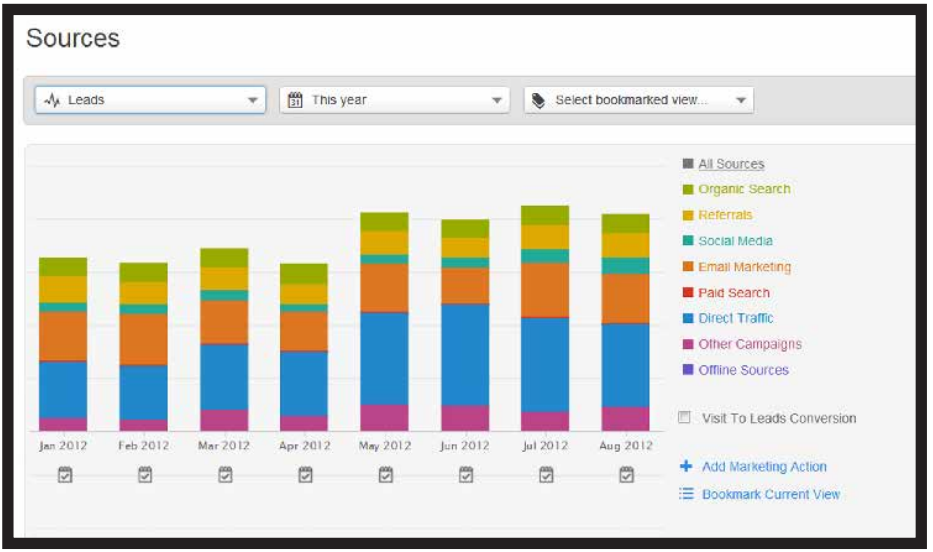The image size is (933, 552).
Task: Click marketing action icon under Jul 2012
Action: click(x=546, y=475)
